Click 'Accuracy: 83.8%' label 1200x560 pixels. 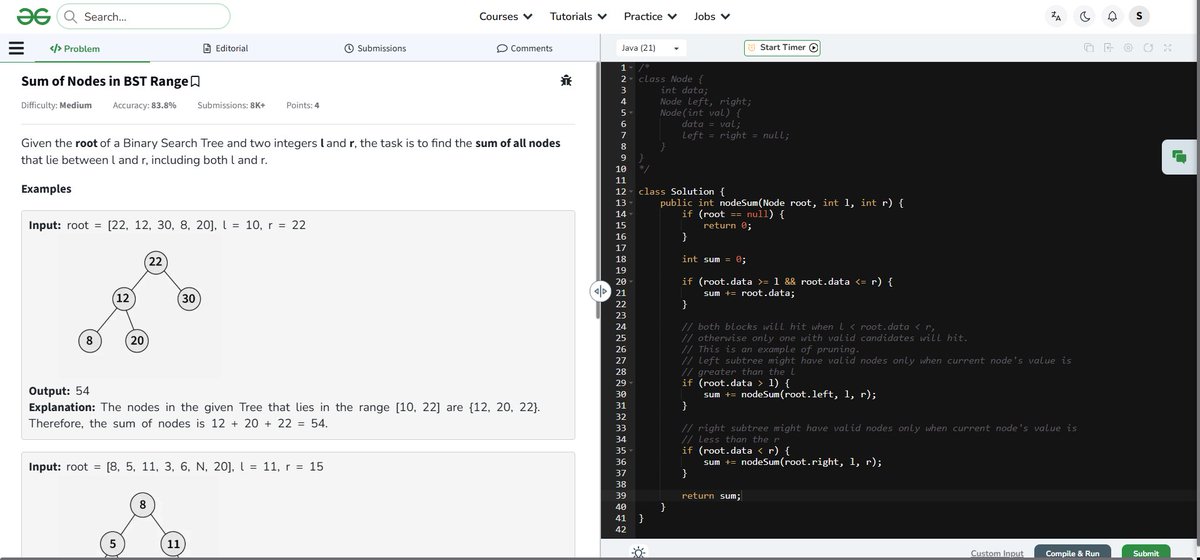pos(145,105)
